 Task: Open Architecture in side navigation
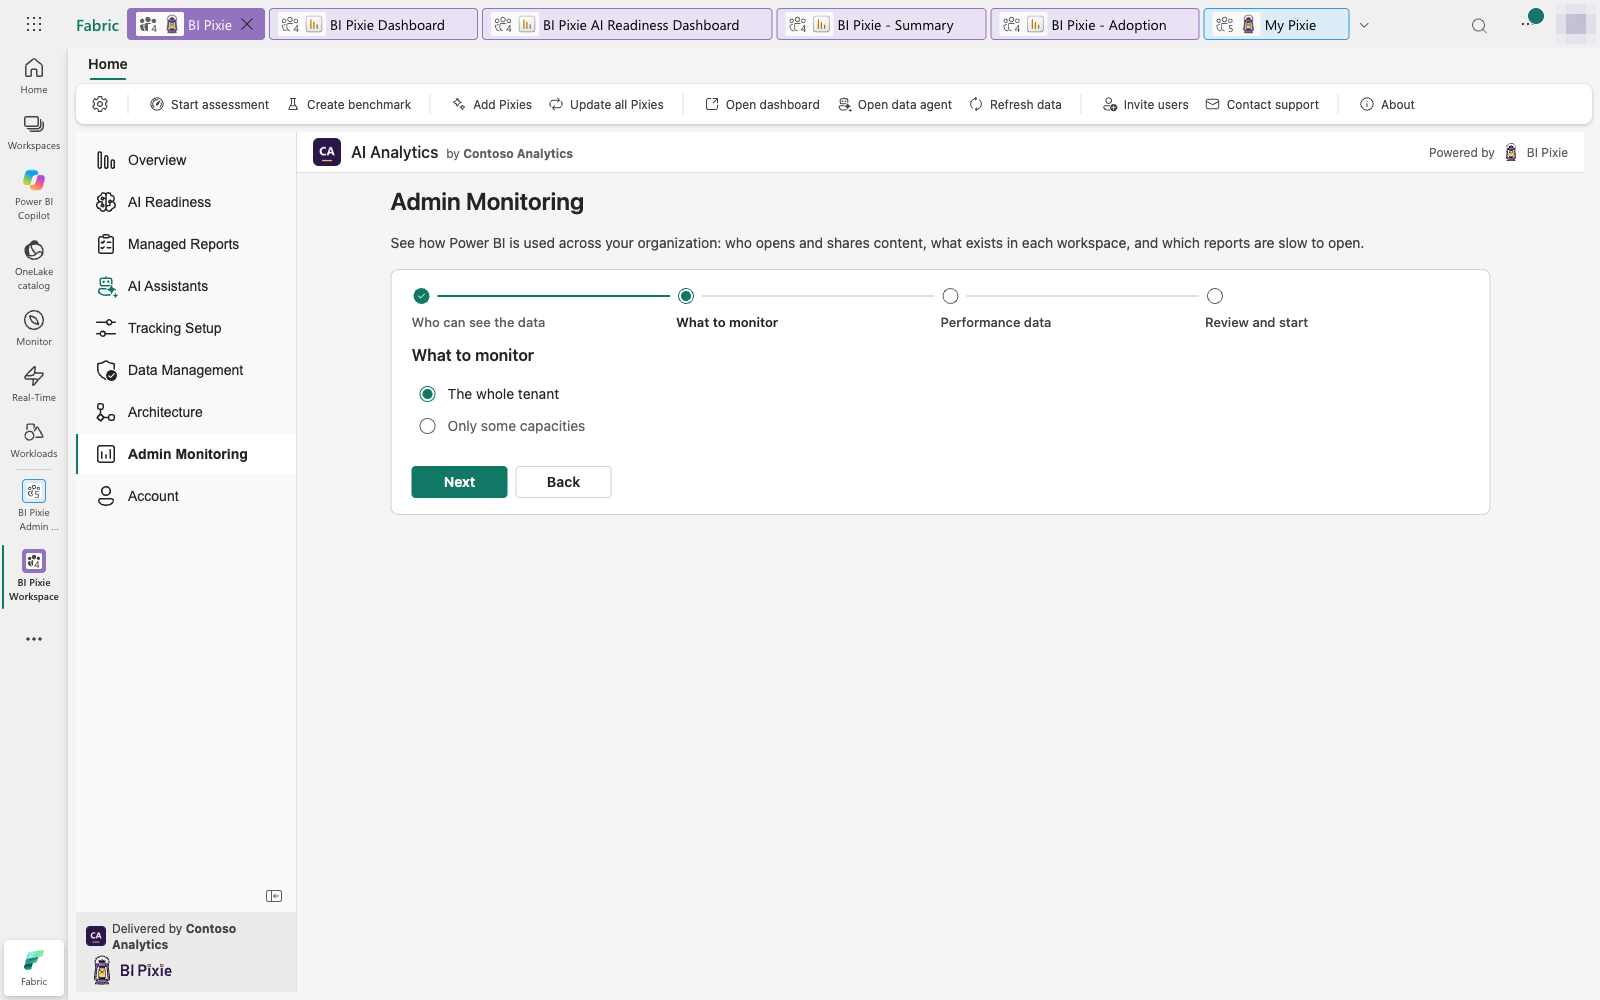(186, 412)
